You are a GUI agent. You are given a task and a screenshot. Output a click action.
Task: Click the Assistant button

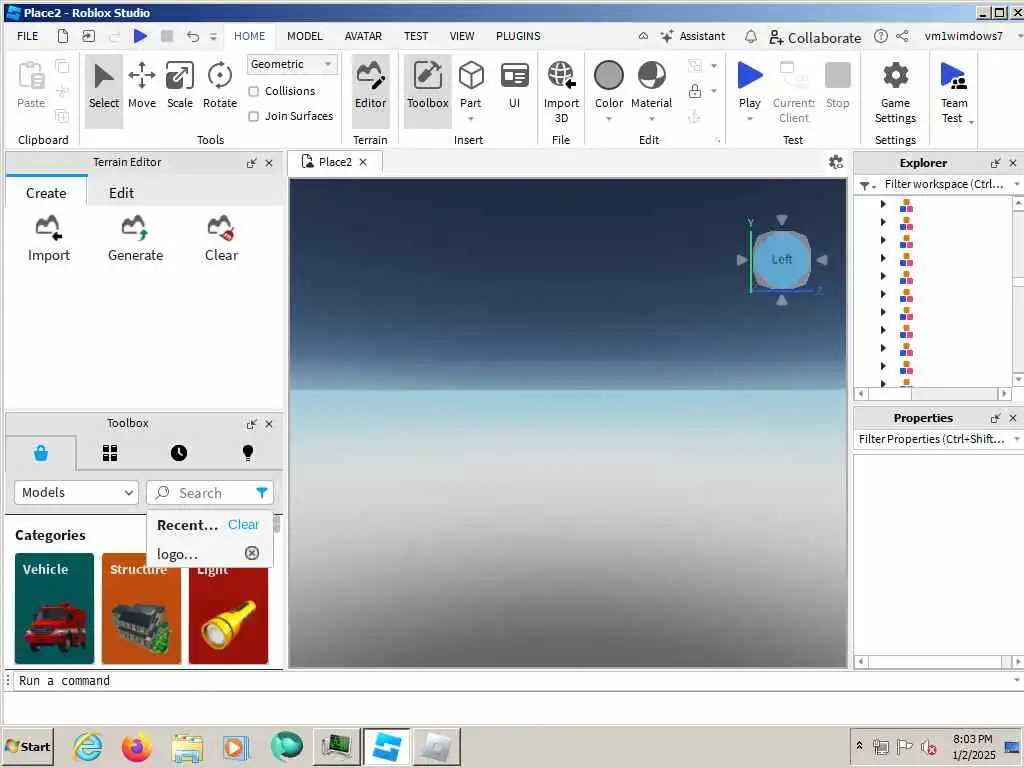[x=693, y=36]
